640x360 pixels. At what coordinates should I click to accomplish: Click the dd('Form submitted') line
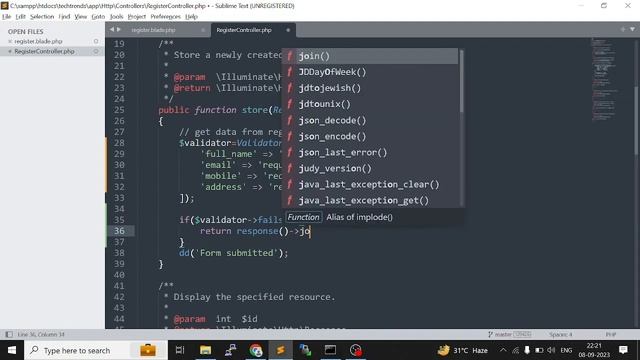[233, 253]
